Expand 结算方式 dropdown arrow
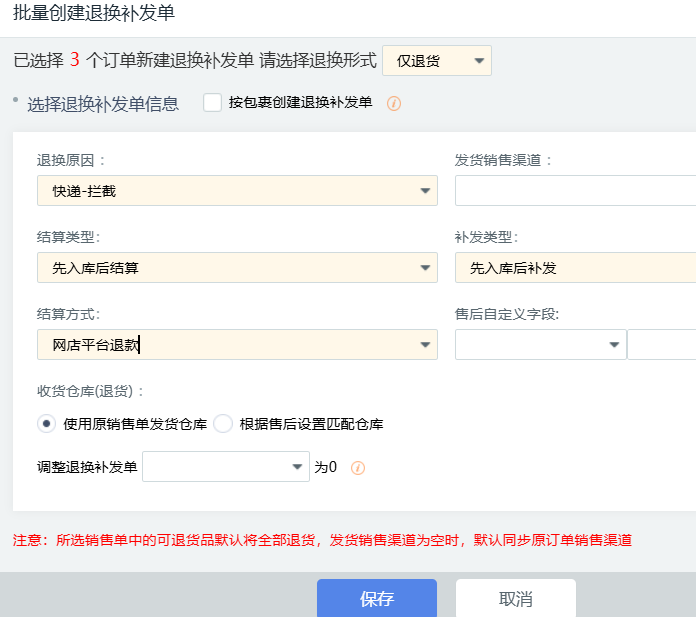696x617 pixels. 425,344
